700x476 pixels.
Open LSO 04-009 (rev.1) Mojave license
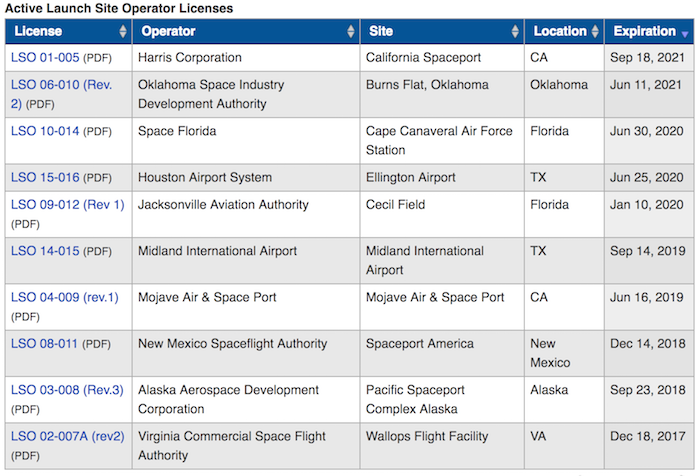(65, 297)
